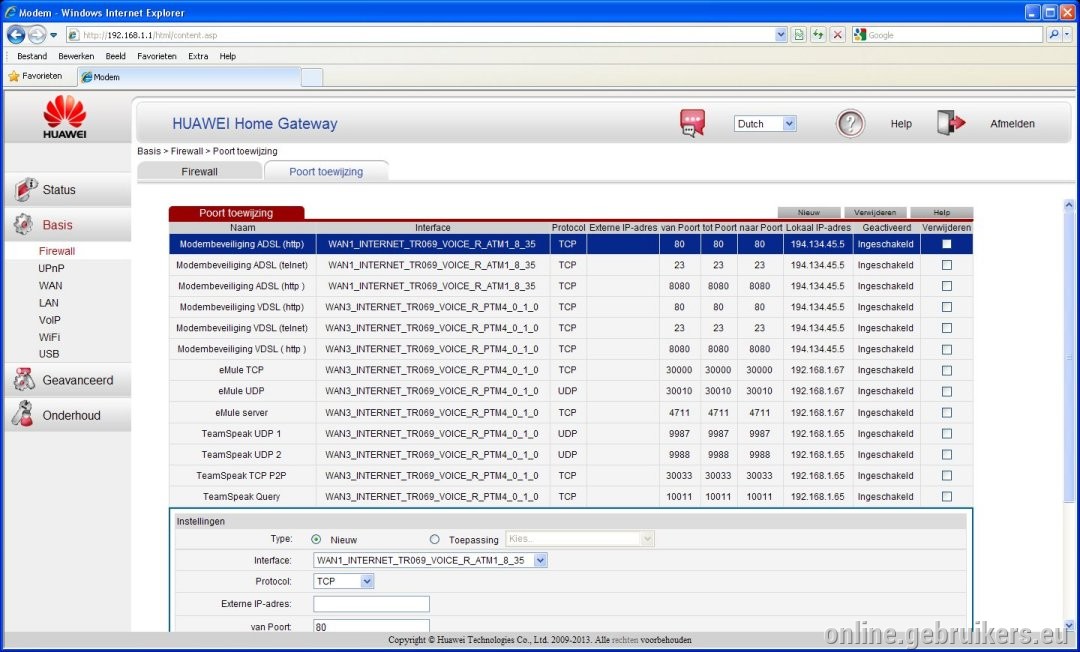
Task: Open the Status section icon
Action: coord(25,189)
